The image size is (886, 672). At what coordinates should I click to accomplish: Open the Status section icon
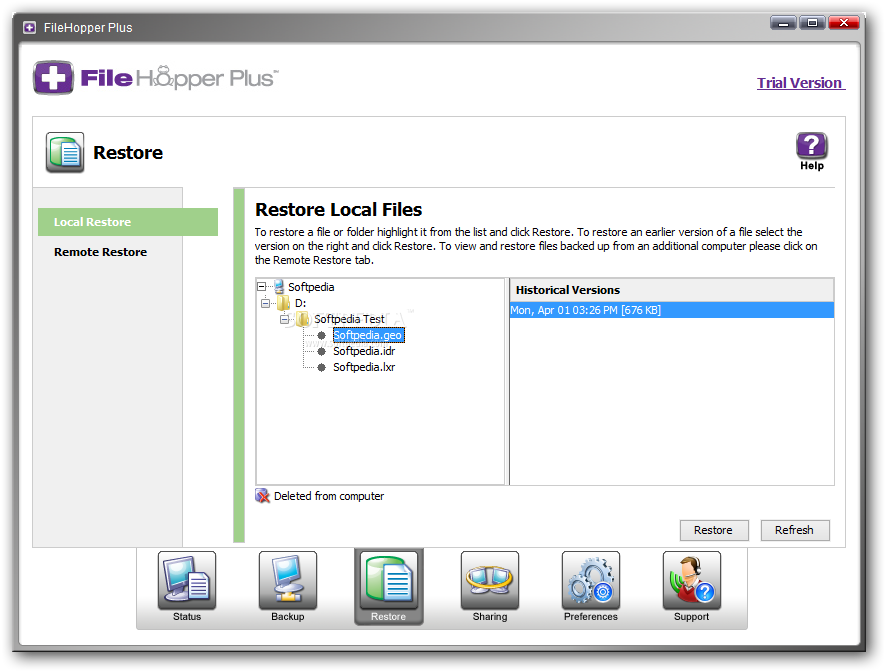click(187, 580)
